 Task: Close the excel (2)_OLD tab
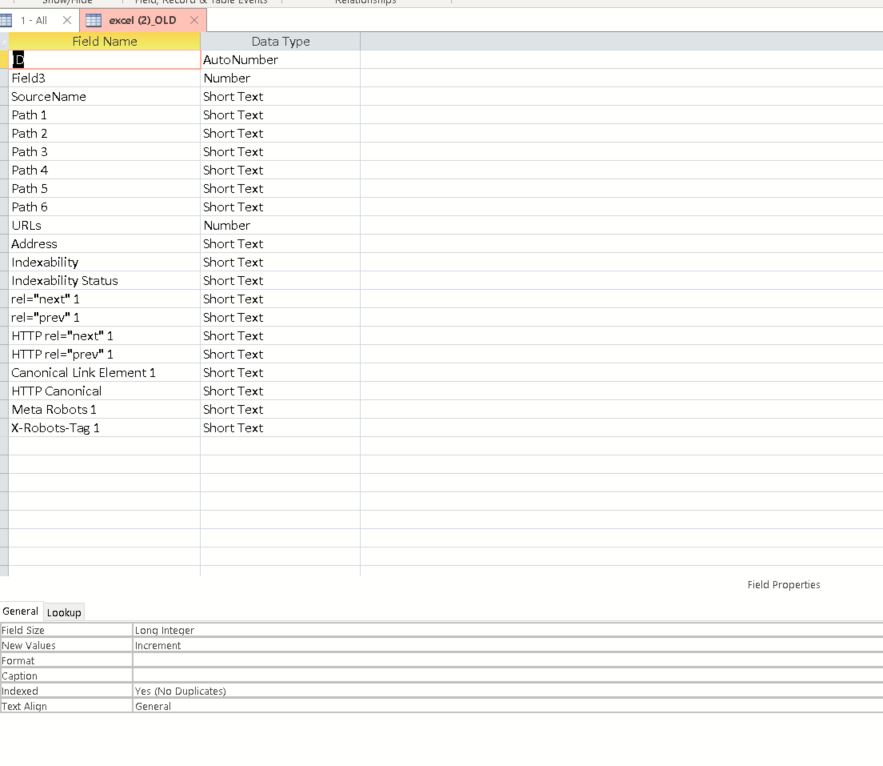point(194,20)
